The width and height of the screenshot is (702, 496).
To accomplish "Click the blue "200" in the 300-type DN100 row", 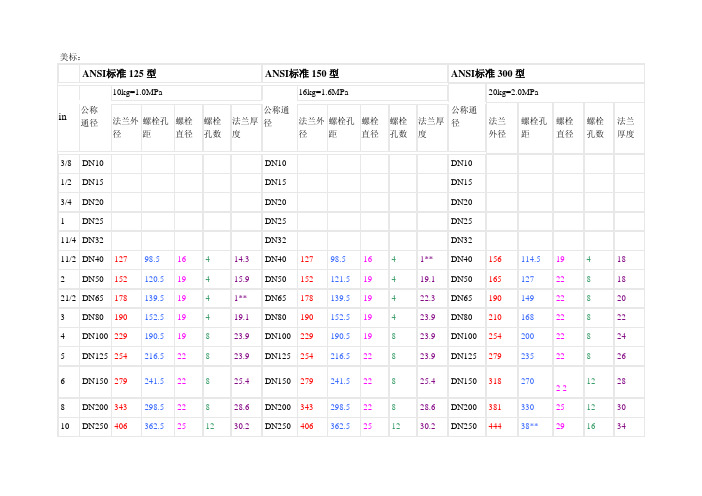I will [x=527, y=336].
